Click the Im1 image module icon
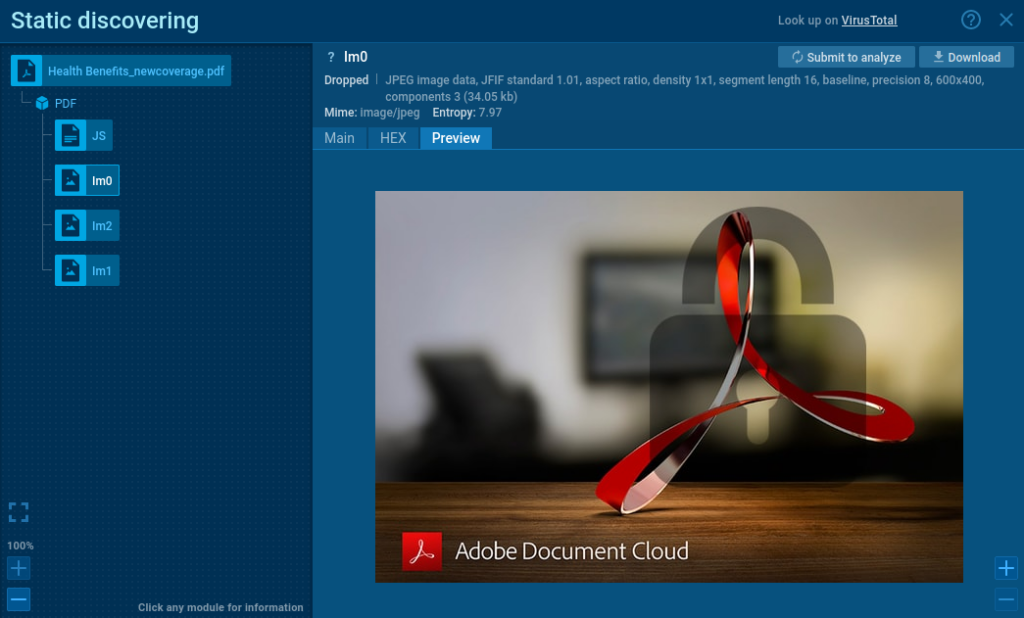This screenshot has height=618, width=1024. click(70, 271)
